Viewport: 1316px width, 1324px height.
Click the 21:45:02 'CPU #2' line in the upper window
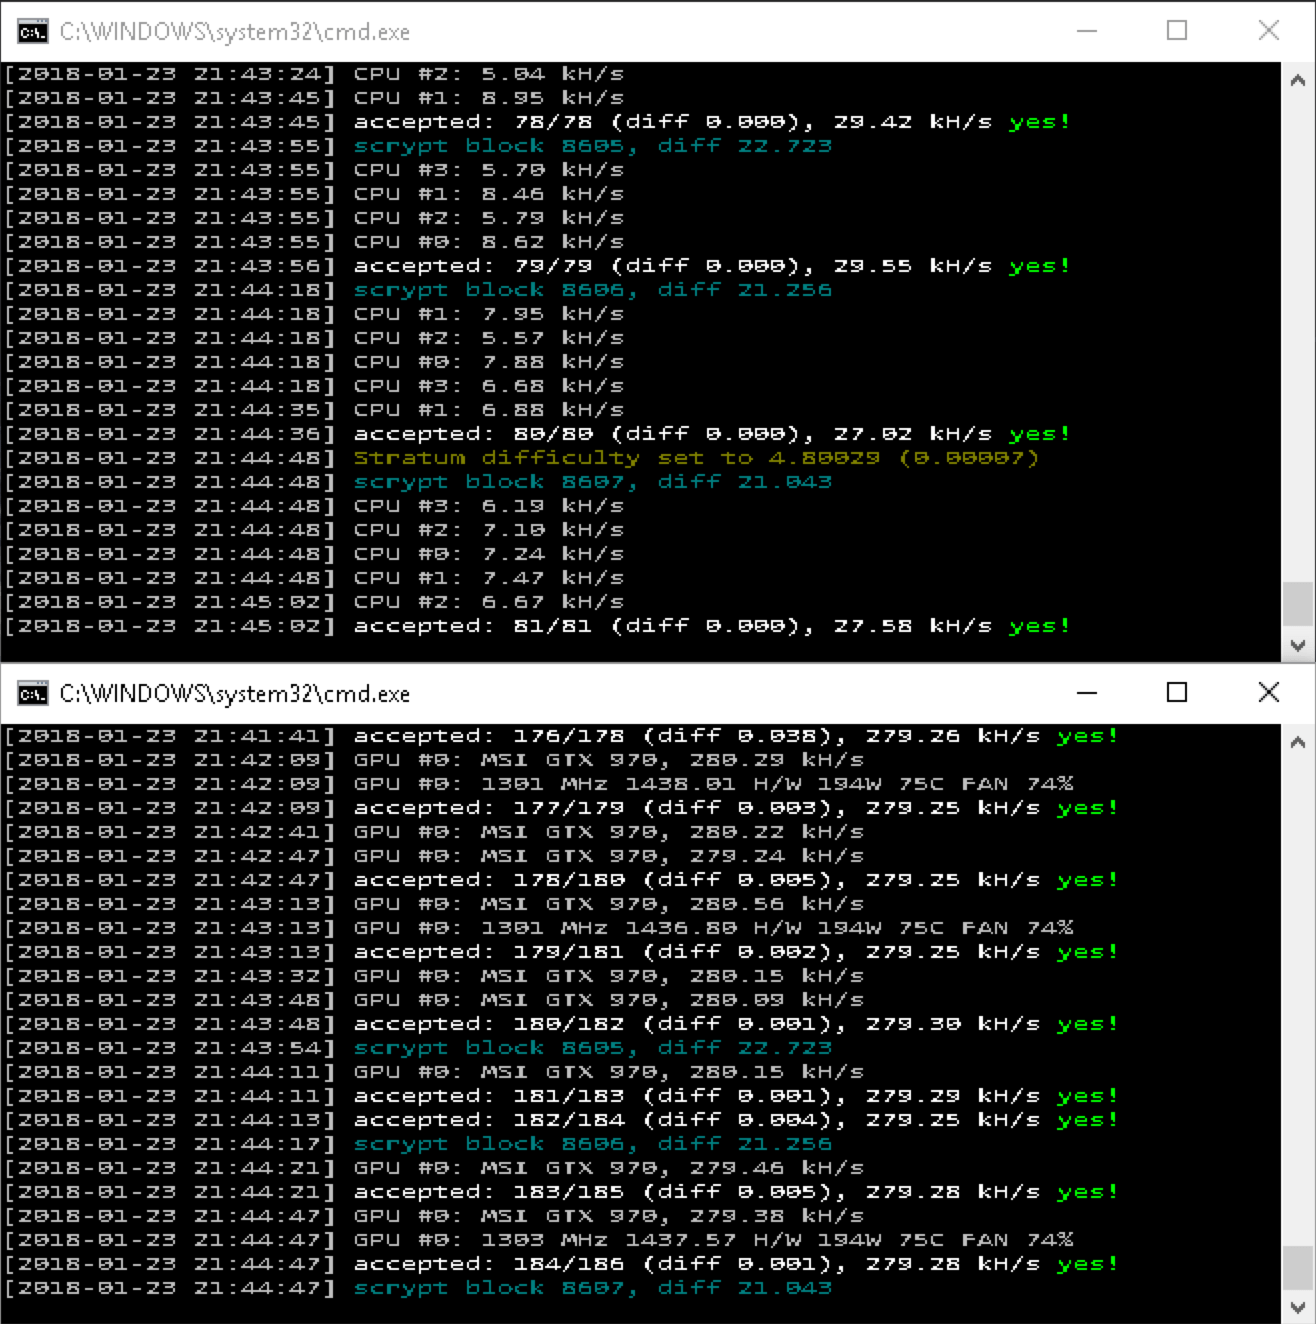pos(314,602)
